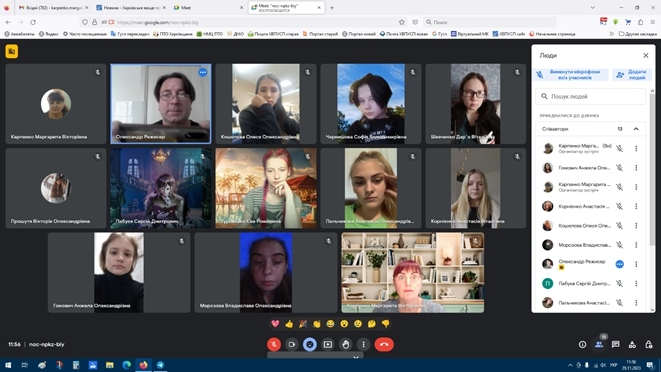Screen dimensions: 661x372
Task: Click the present screen icon
Action: pos(328,345)
